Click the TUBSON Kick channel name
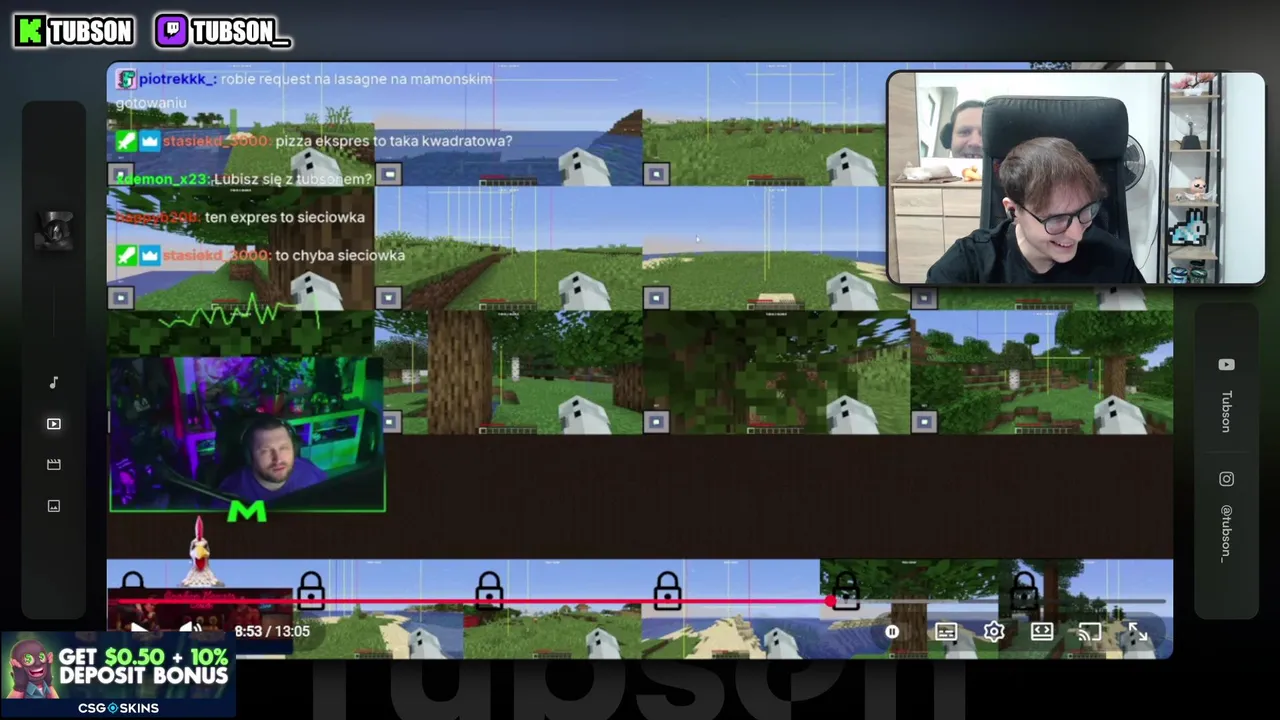Viewport: 1280px width, 720px height. pos(91,32)
